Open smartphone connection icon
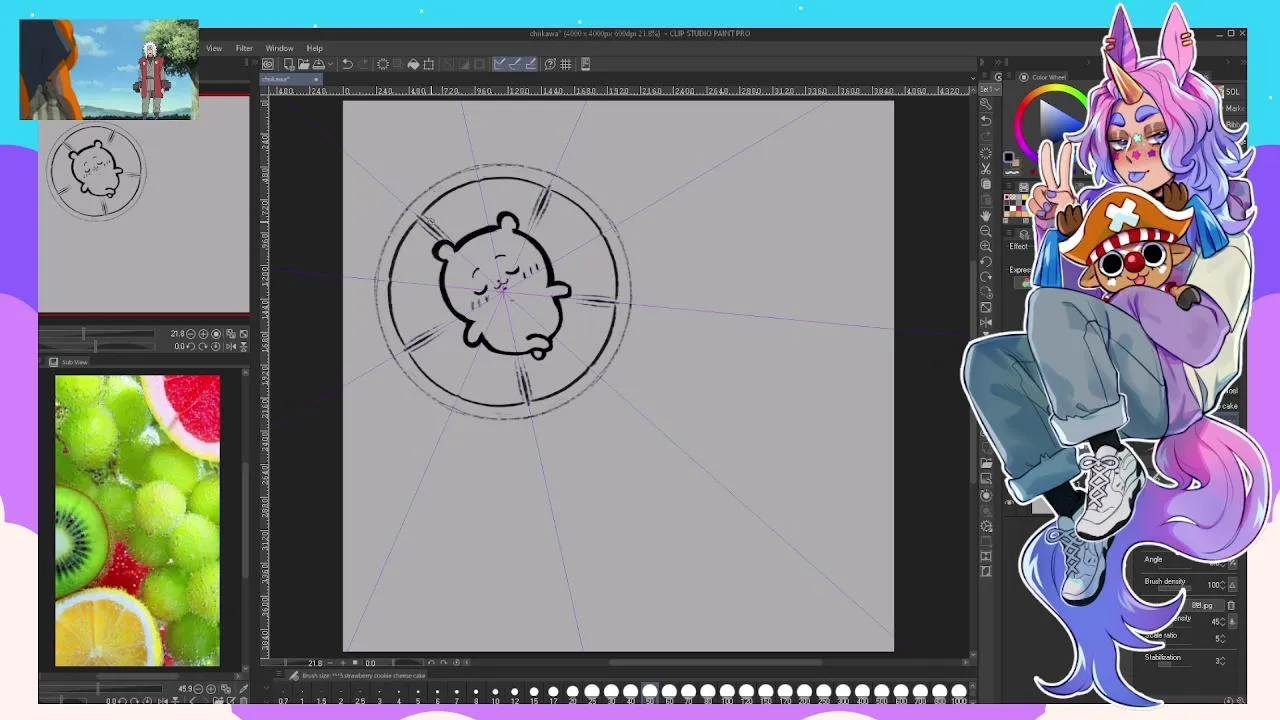Image resolution: width=1280 pixels, height=720 pixels. (x=585, y=64)
